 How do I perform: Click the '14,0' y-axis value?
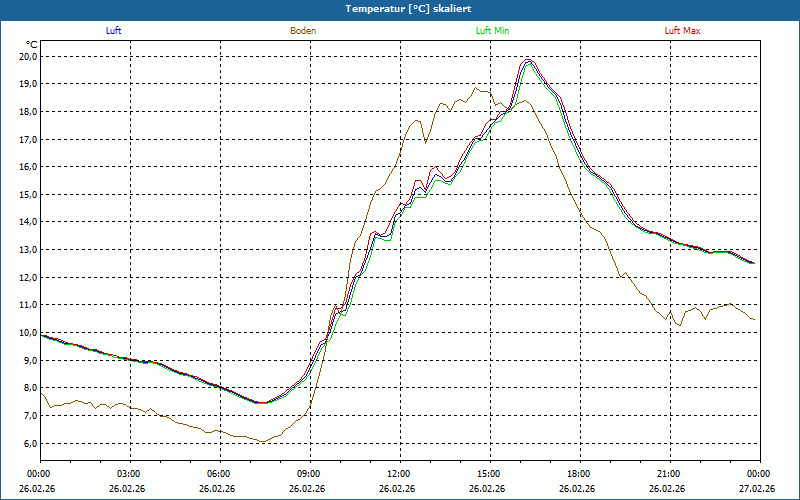tap(28, 222)
